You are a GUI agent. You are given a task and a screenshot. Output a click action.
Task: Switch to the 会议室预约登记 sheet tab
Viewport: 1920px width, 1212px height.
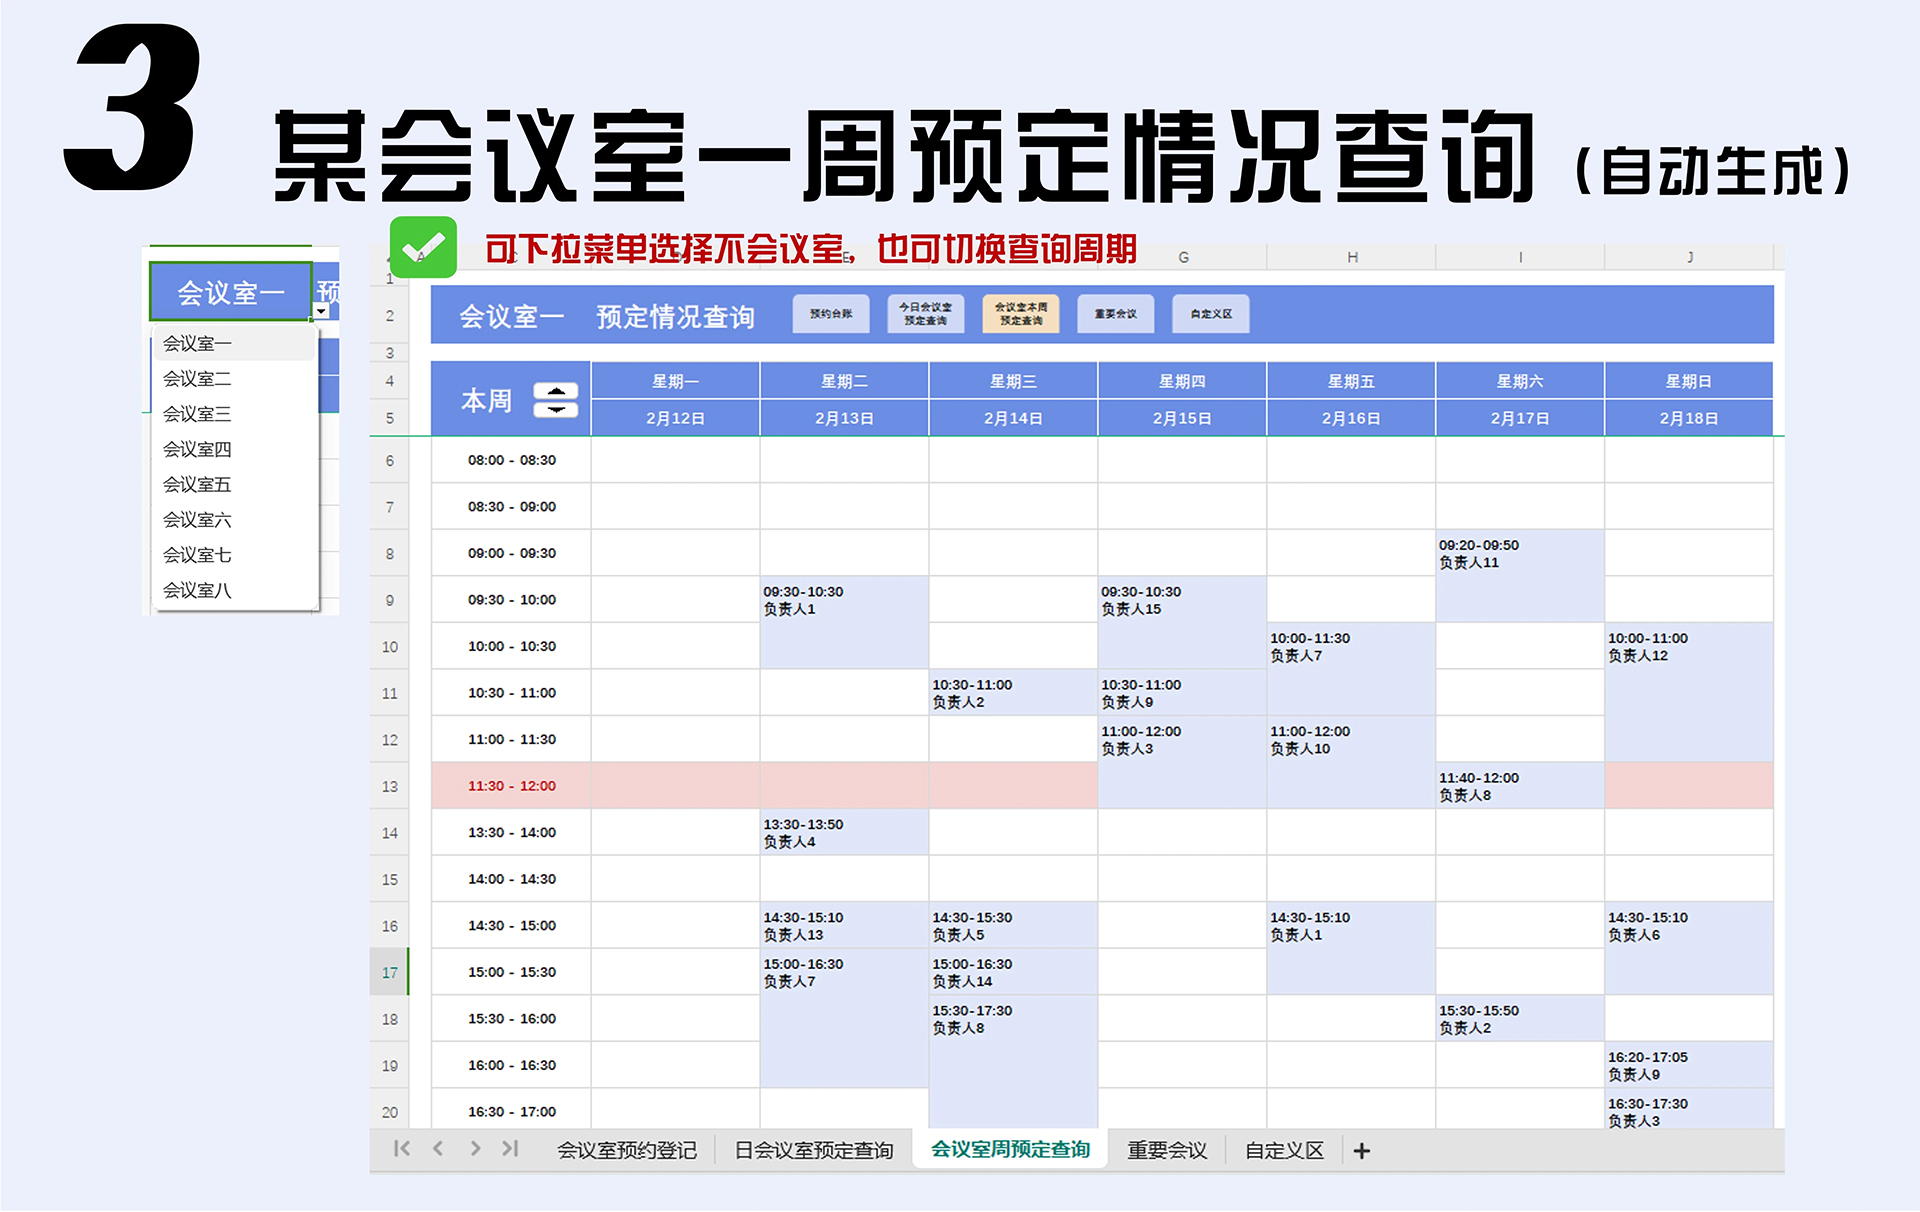pos(627,1151)
